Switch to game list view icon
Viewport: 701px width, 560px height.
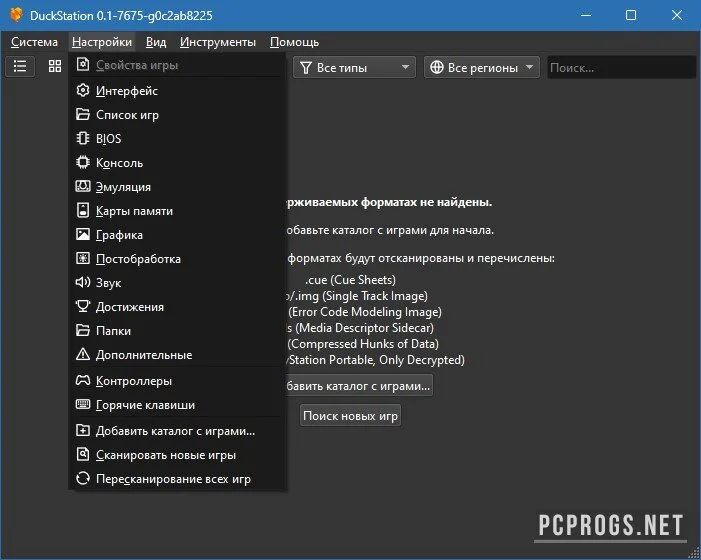20,67
